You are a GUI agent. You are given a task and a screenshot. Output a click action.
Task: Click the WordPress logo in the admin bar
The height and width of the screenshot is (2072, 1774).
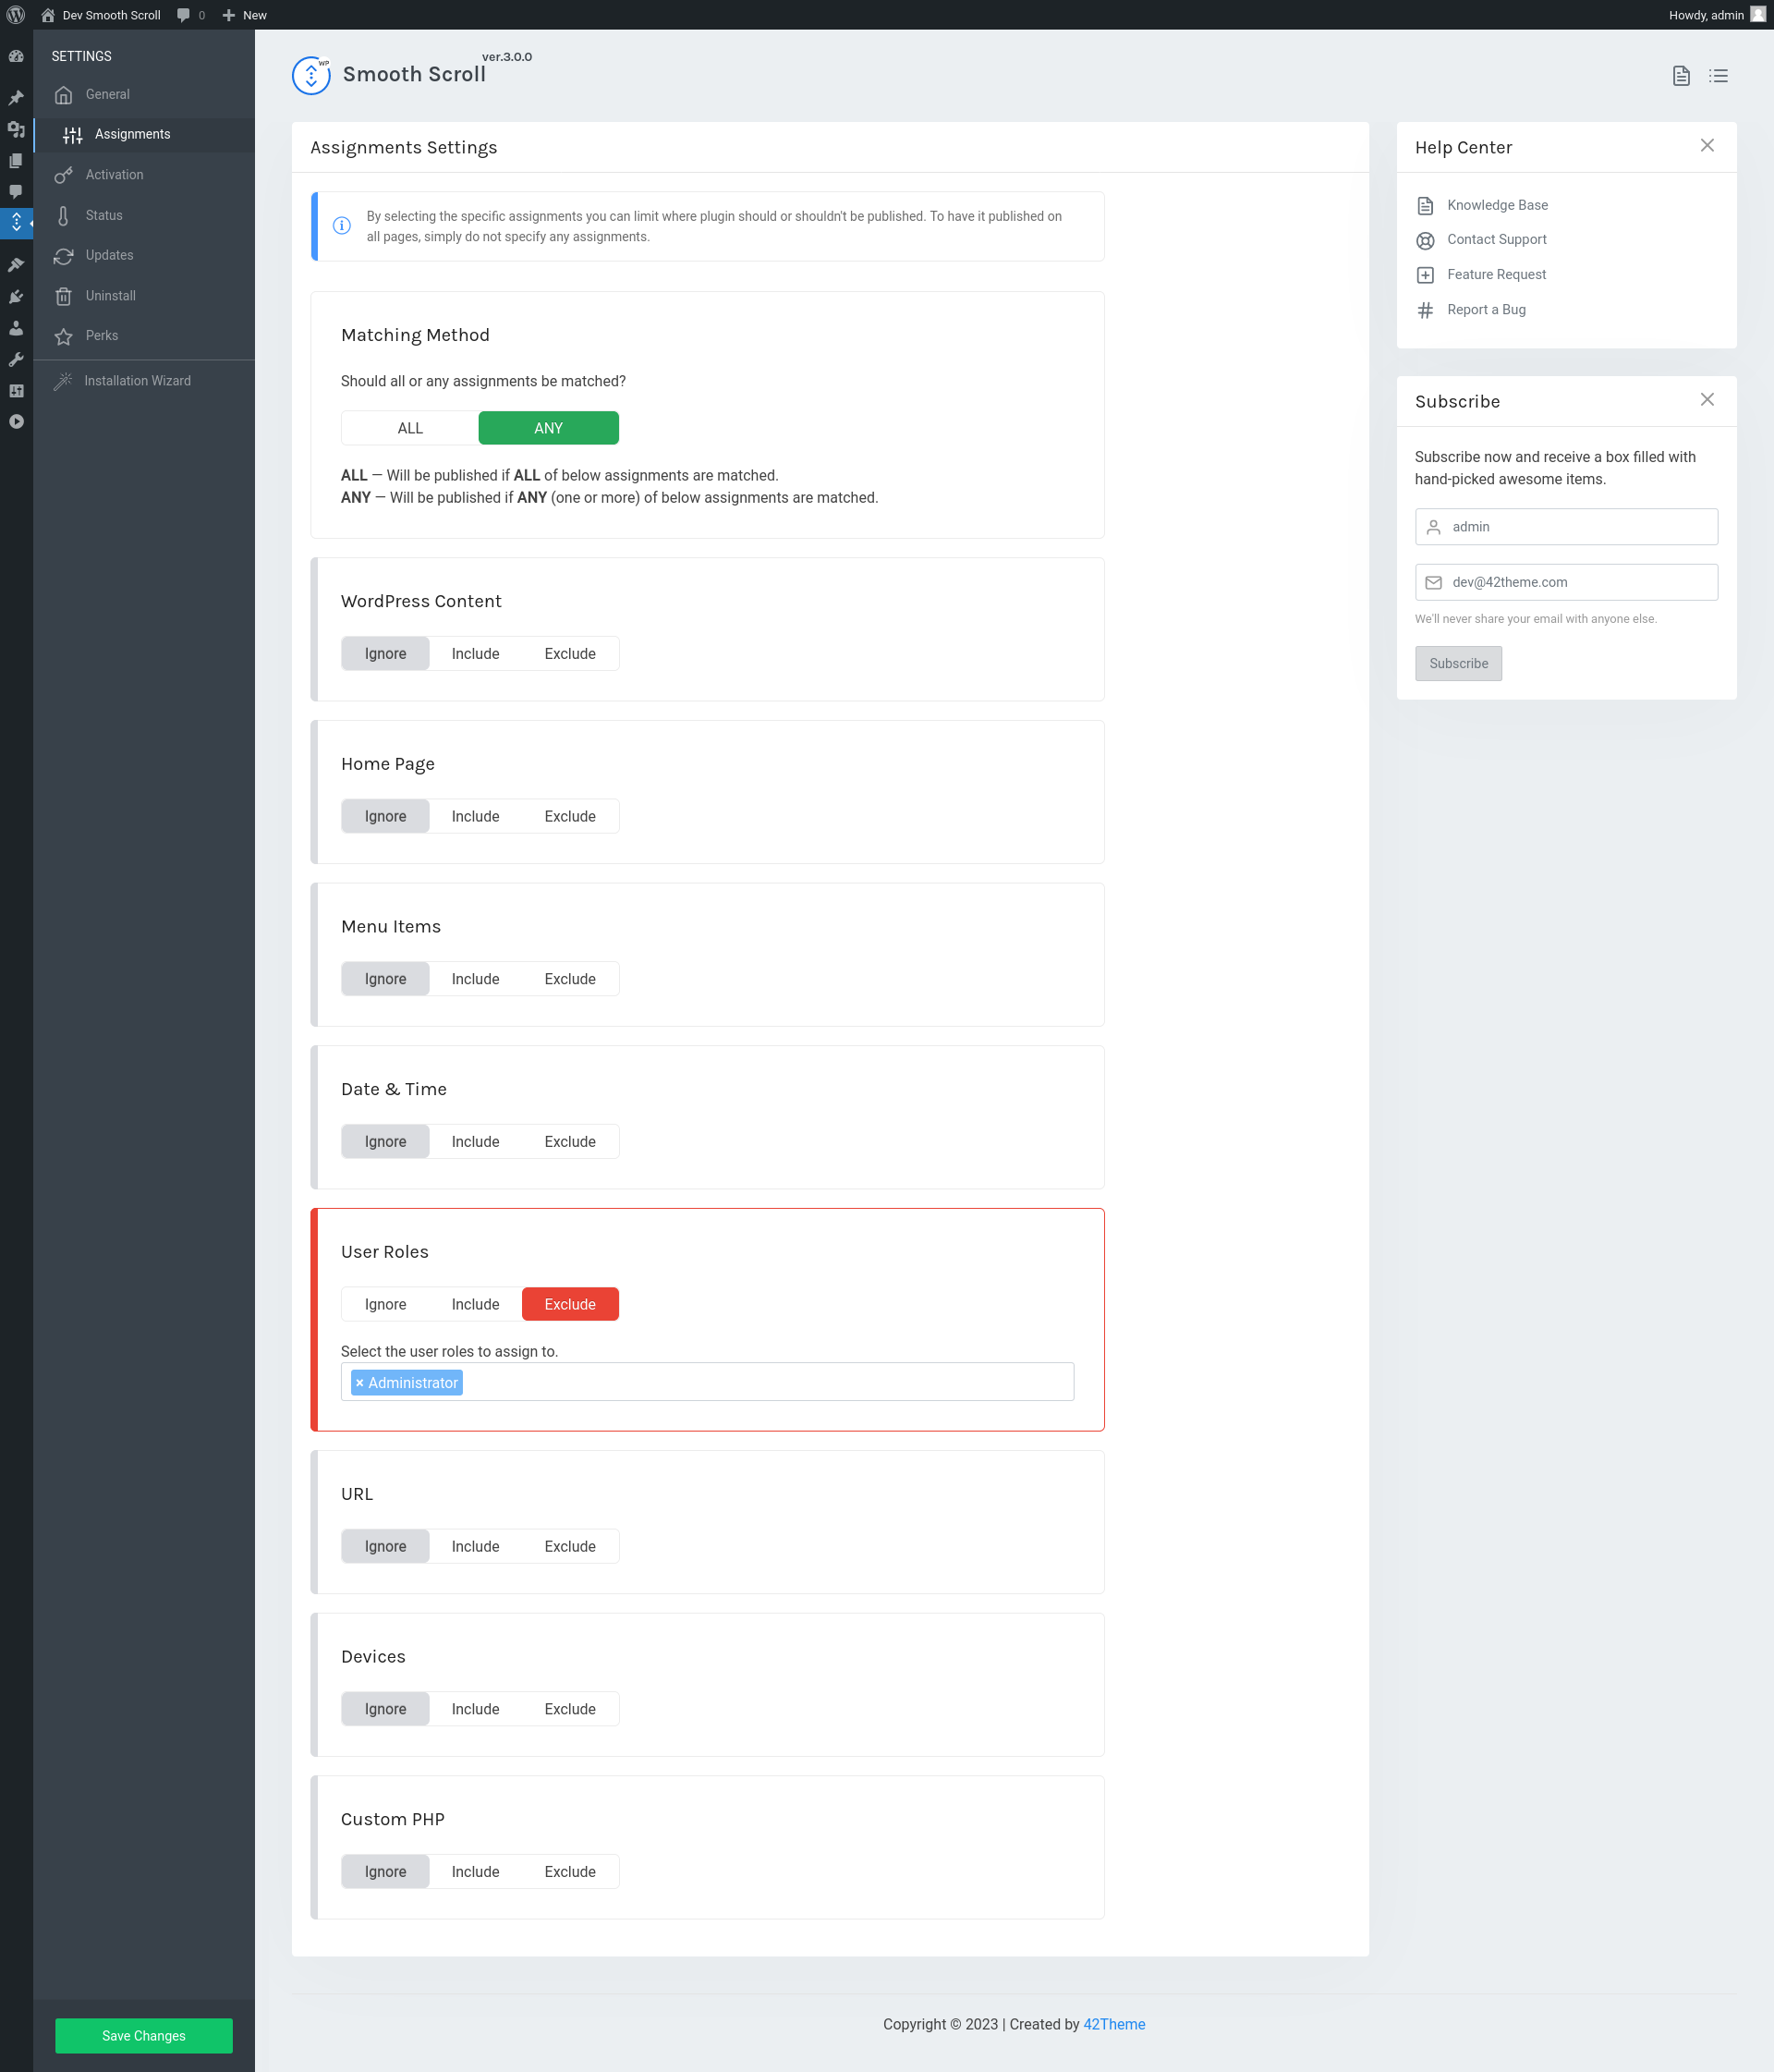[x=16, y=15]
